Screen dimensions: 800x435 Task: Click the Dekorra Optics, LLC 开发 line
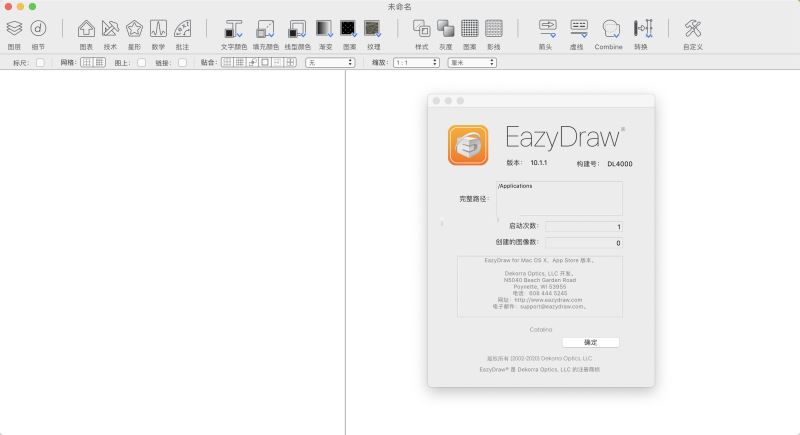(x=539, y=273)
